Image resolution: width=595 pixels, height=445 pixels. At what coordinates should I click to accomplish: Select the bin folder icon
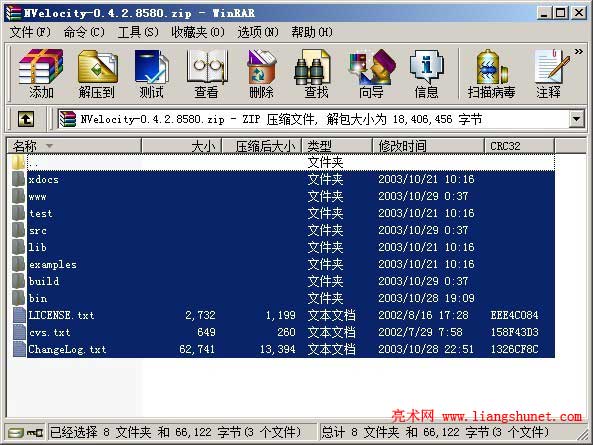(x=19, y=298)
